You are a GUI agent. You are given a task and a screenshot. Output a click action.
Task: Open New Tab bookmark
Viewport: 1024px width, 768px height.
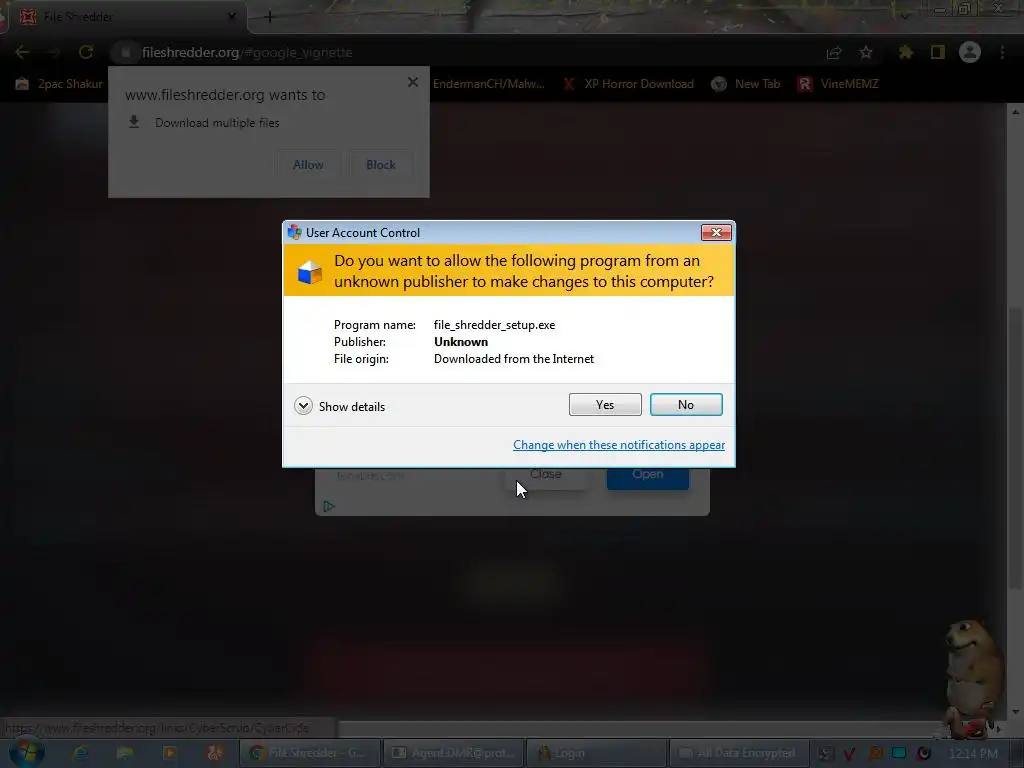click(746, 84)
